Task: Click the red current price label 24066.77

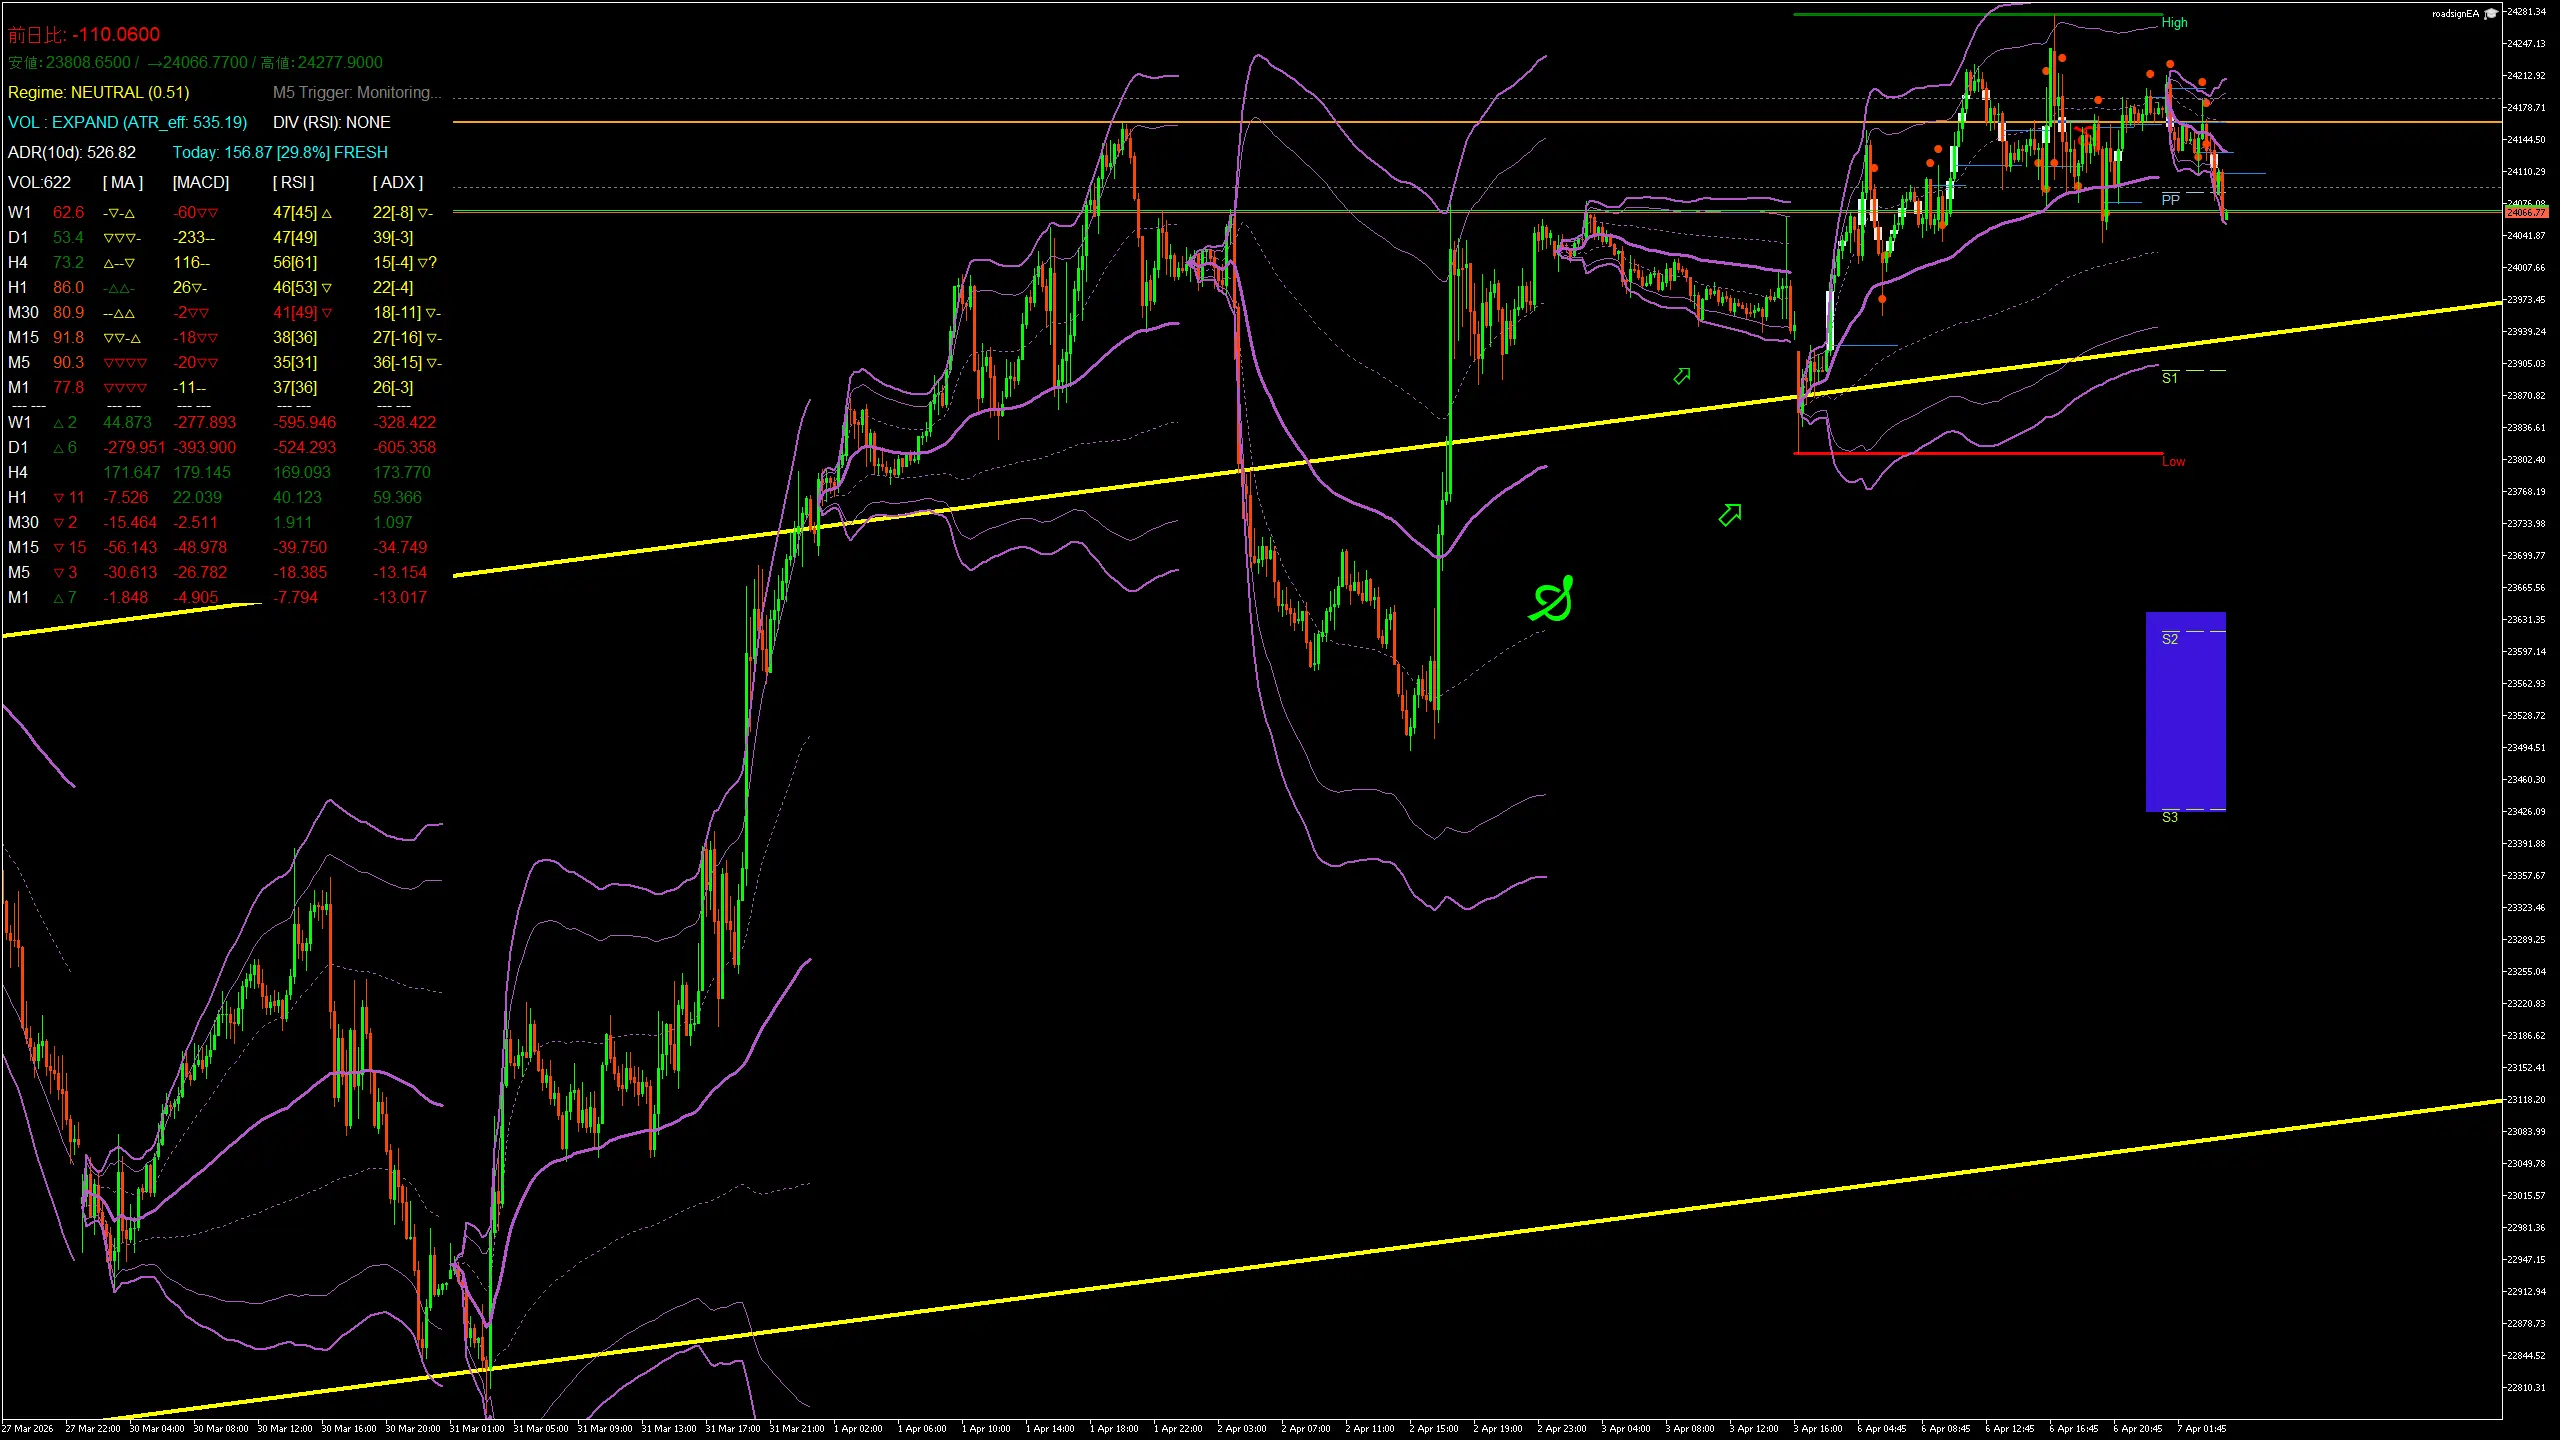Action: coord(2526,212)
